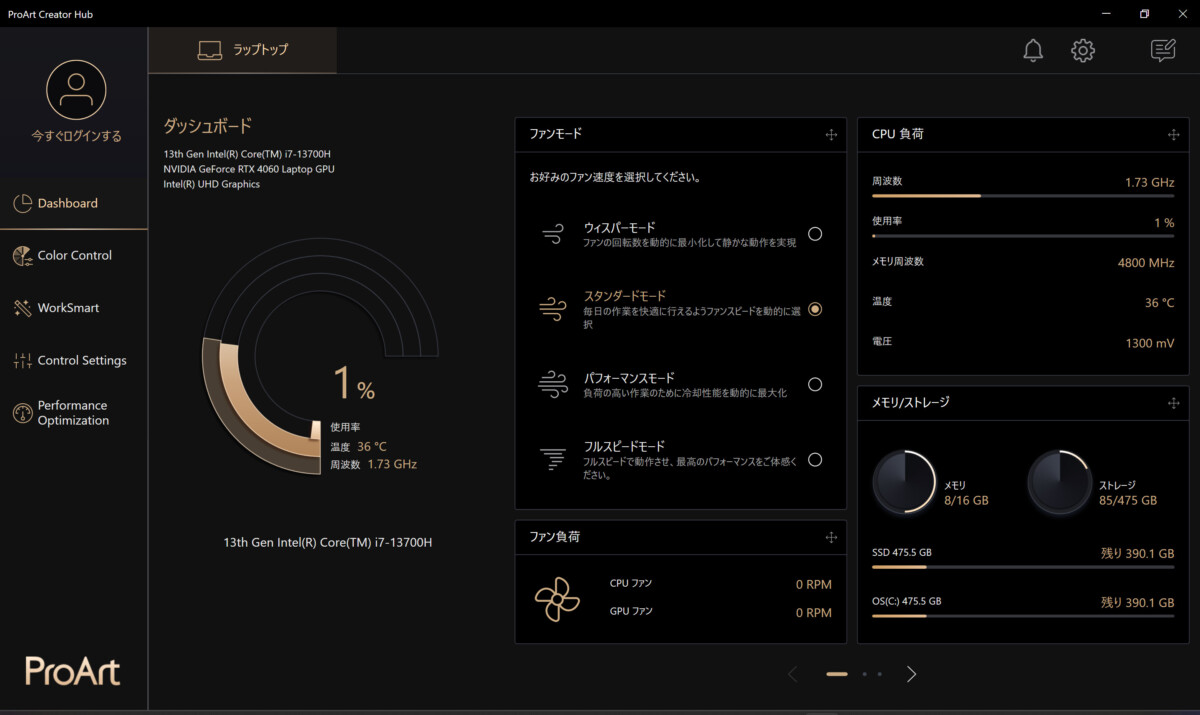Click the move handle on CPU 負荷 panel
The width and height of the screenshot is (1200, 715).
point(1174,135)
